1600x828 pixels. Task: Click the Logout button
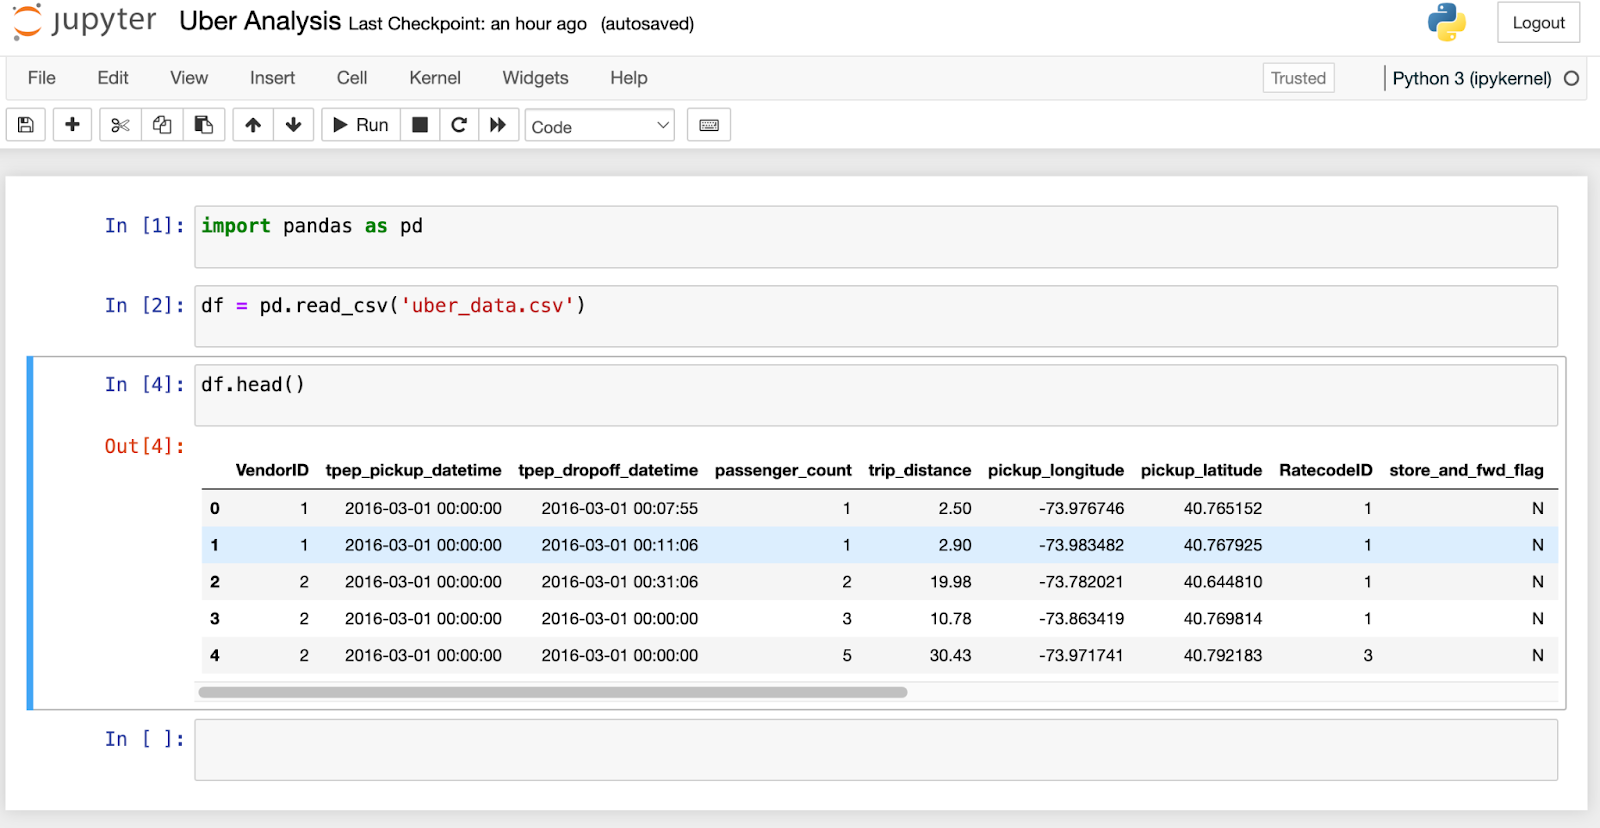click(x=1538, y=23)
